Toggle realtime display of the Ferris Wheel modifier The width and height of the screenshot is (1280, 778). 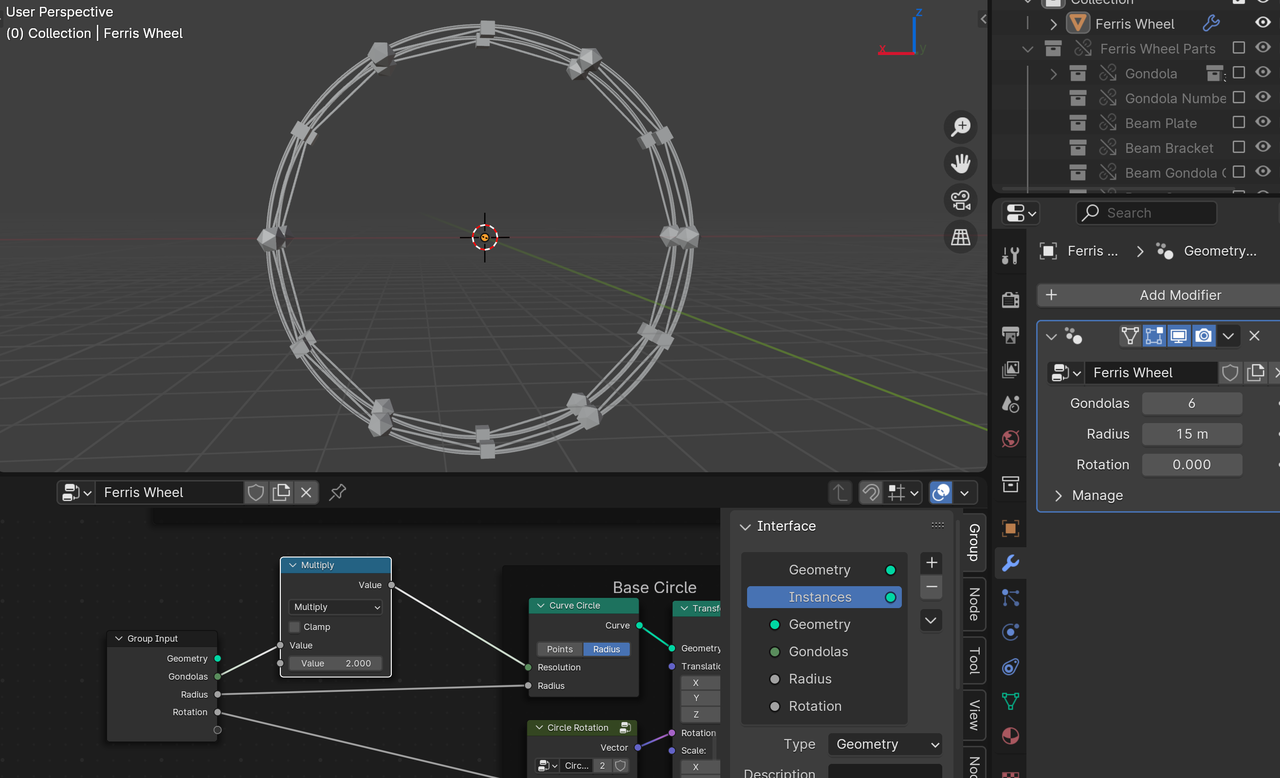[x=1179, y=336]
